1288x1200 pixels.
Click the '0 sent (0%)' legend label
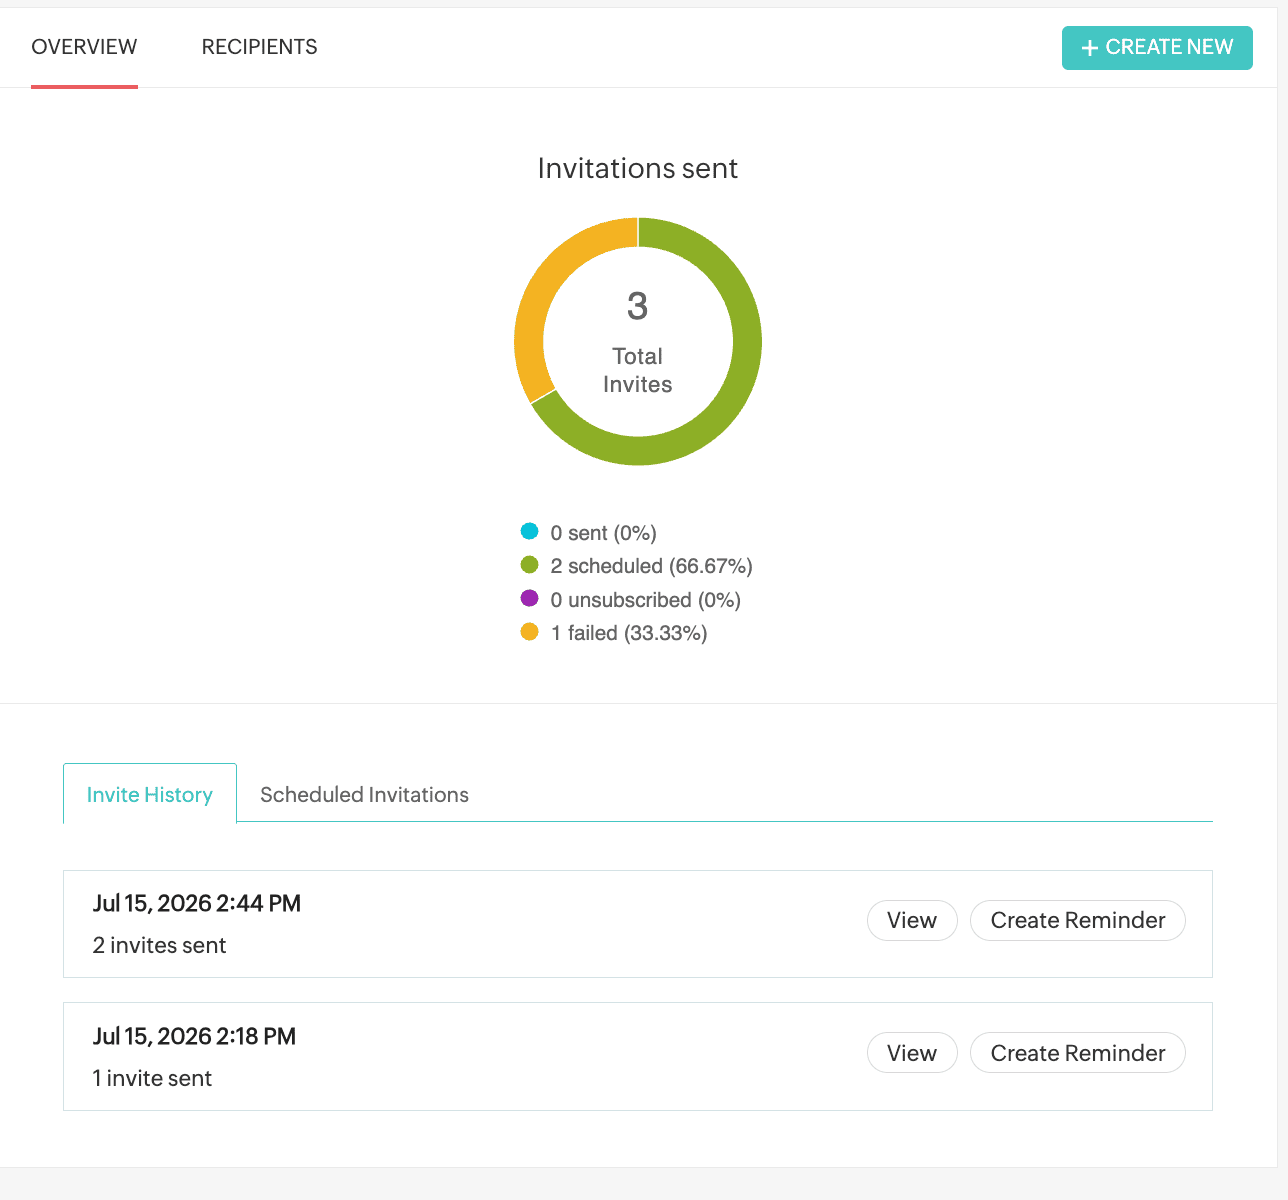pos(603,533)
